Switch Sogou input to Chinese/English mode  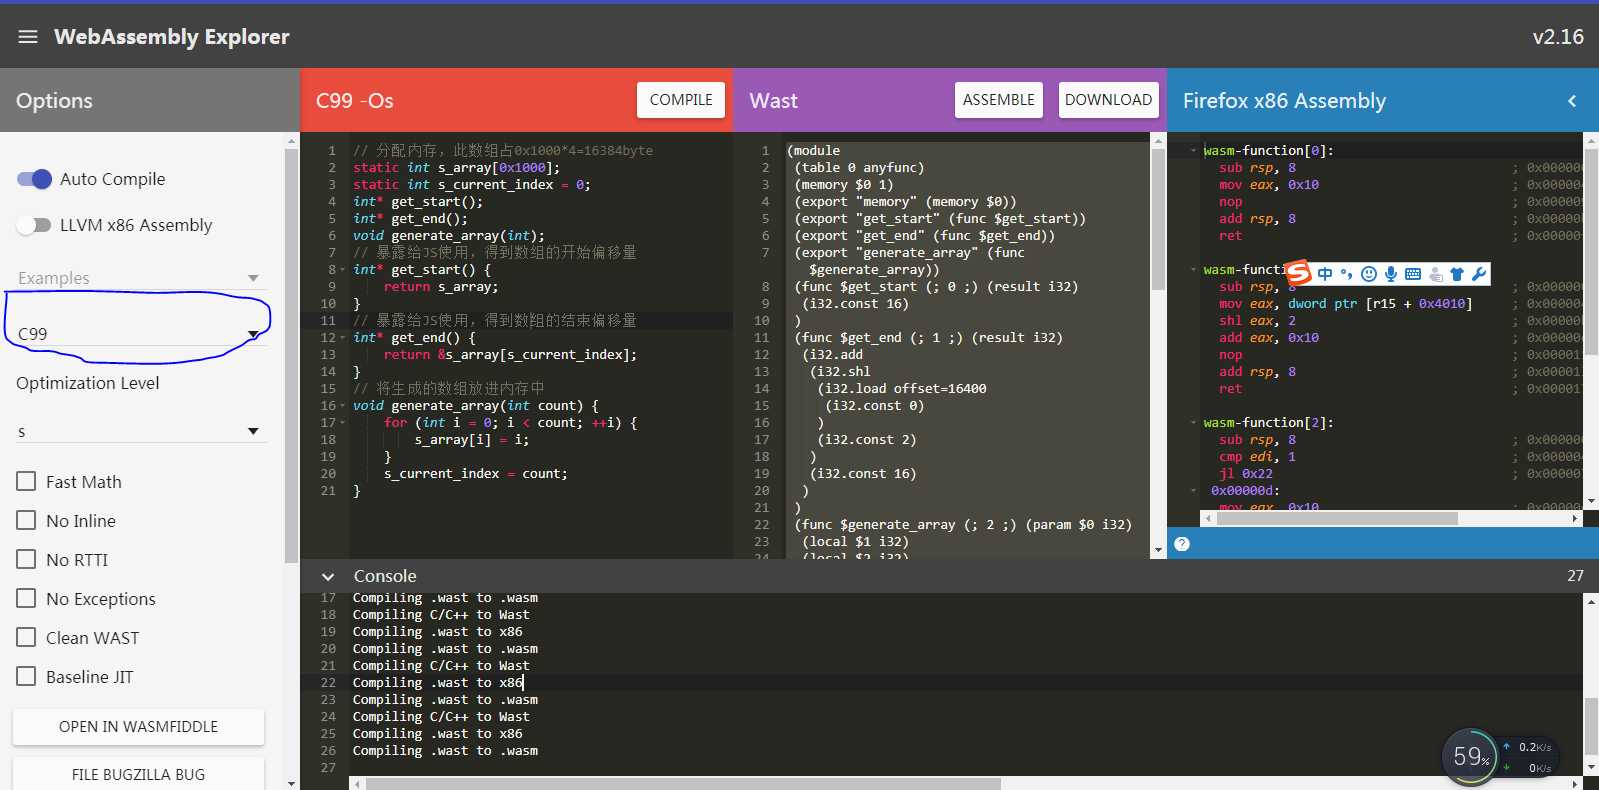coord(1325,274)
